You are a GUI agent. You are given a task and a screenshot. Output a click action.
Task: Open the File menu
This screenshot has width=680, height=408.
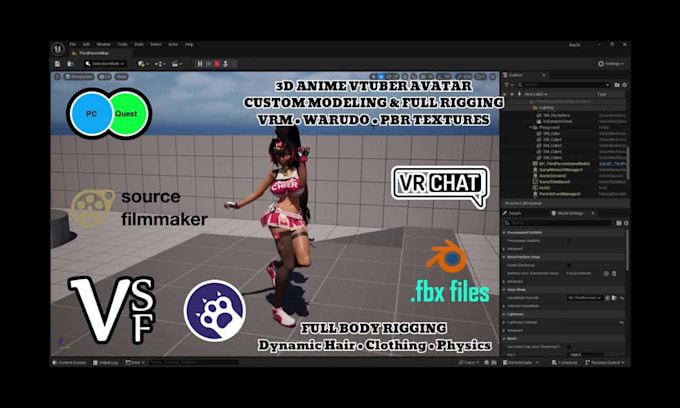click(x=73, y=44)
